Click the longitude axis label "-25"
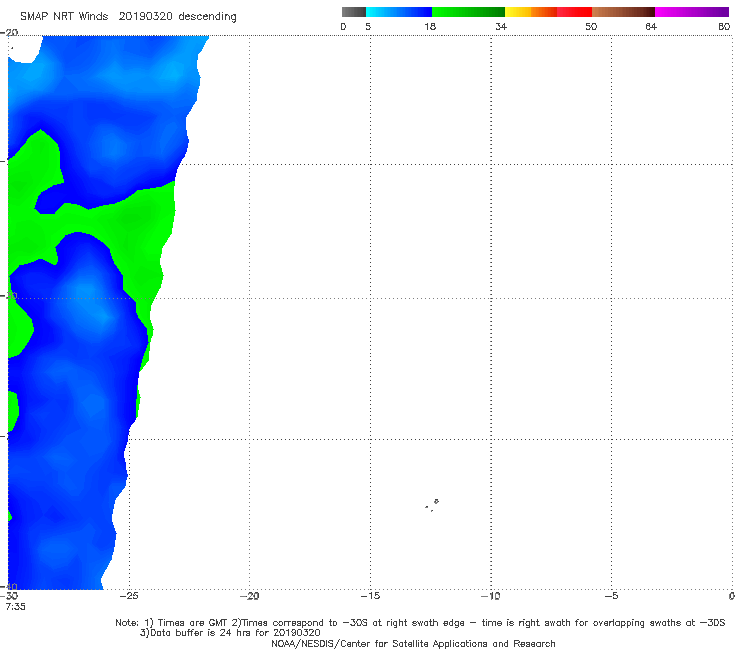This screenshot has height=650, width=740. click(x=129, y=596)
